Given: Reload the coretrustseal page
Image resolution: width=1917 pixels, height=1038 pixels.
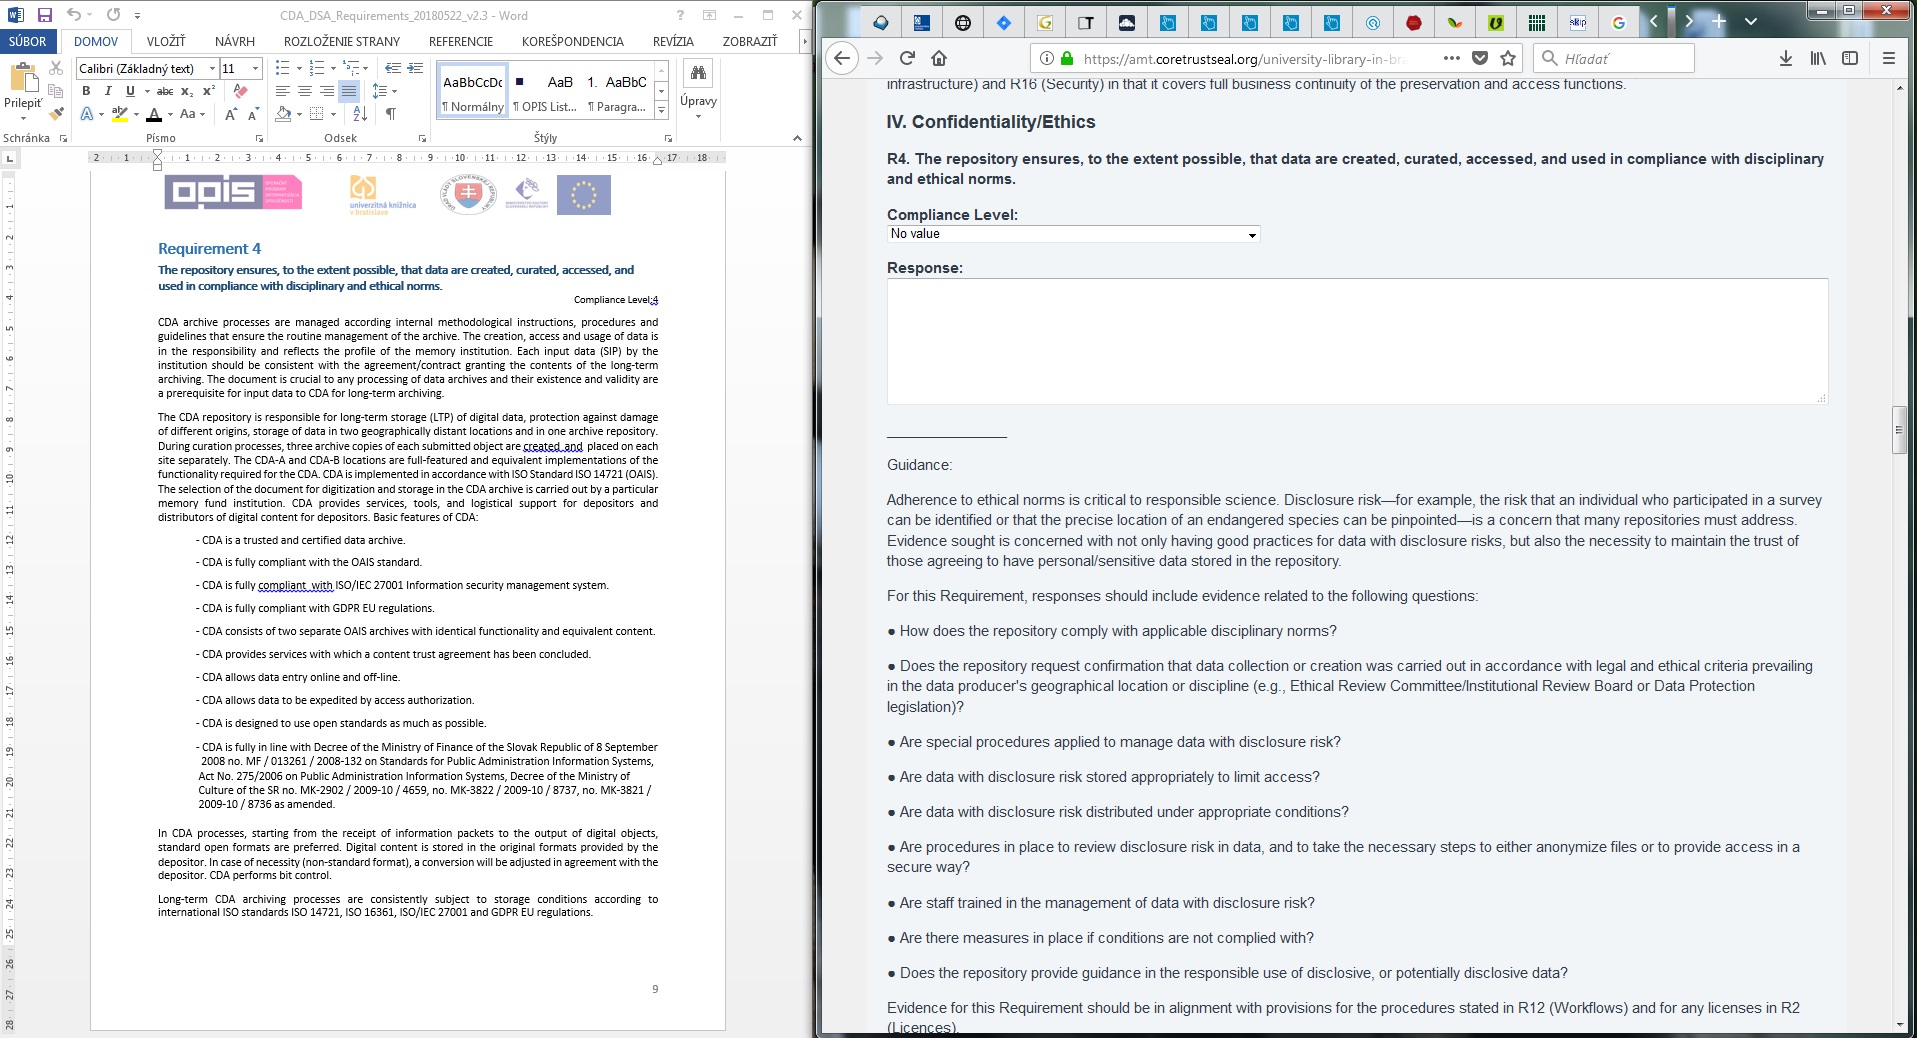Looking at the screenshot, I should [x=907, y=58].
